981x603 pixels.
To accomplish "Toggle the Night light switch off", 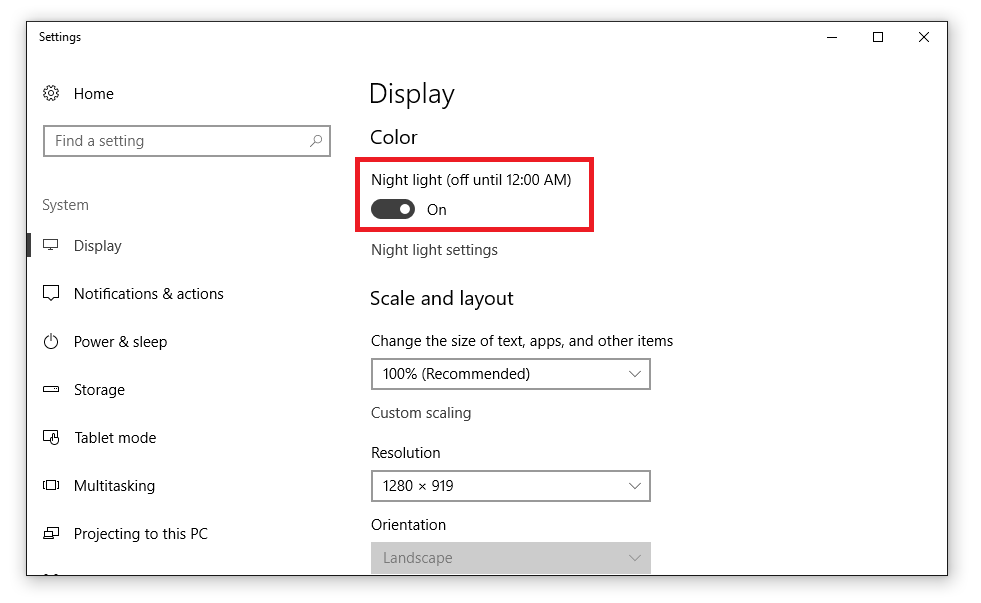I will coord(393,210).
